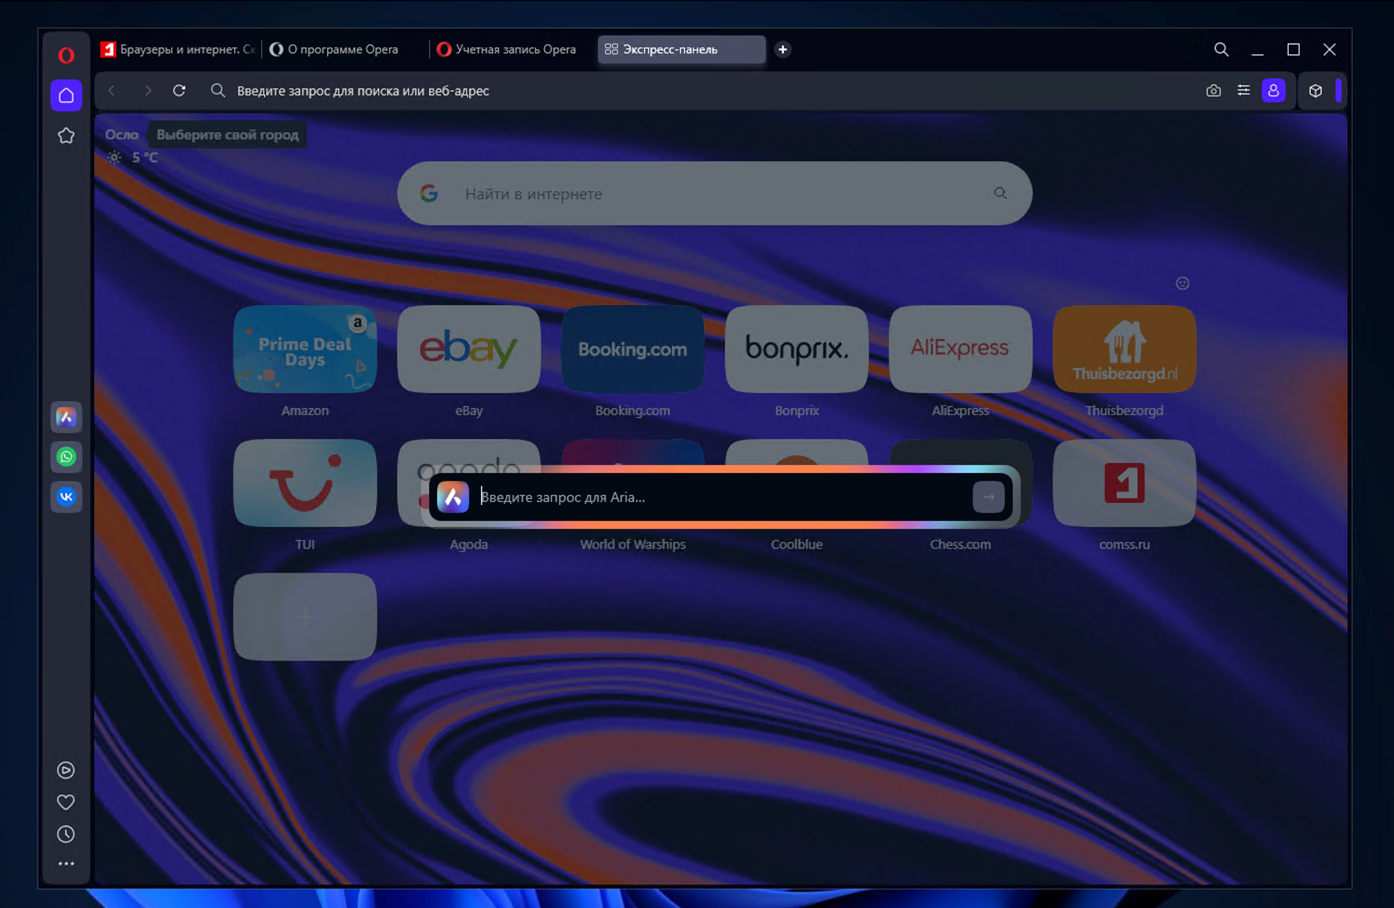1394x908 pixels.
Task: Add a site with the plus tile
Action: (305, 617)
